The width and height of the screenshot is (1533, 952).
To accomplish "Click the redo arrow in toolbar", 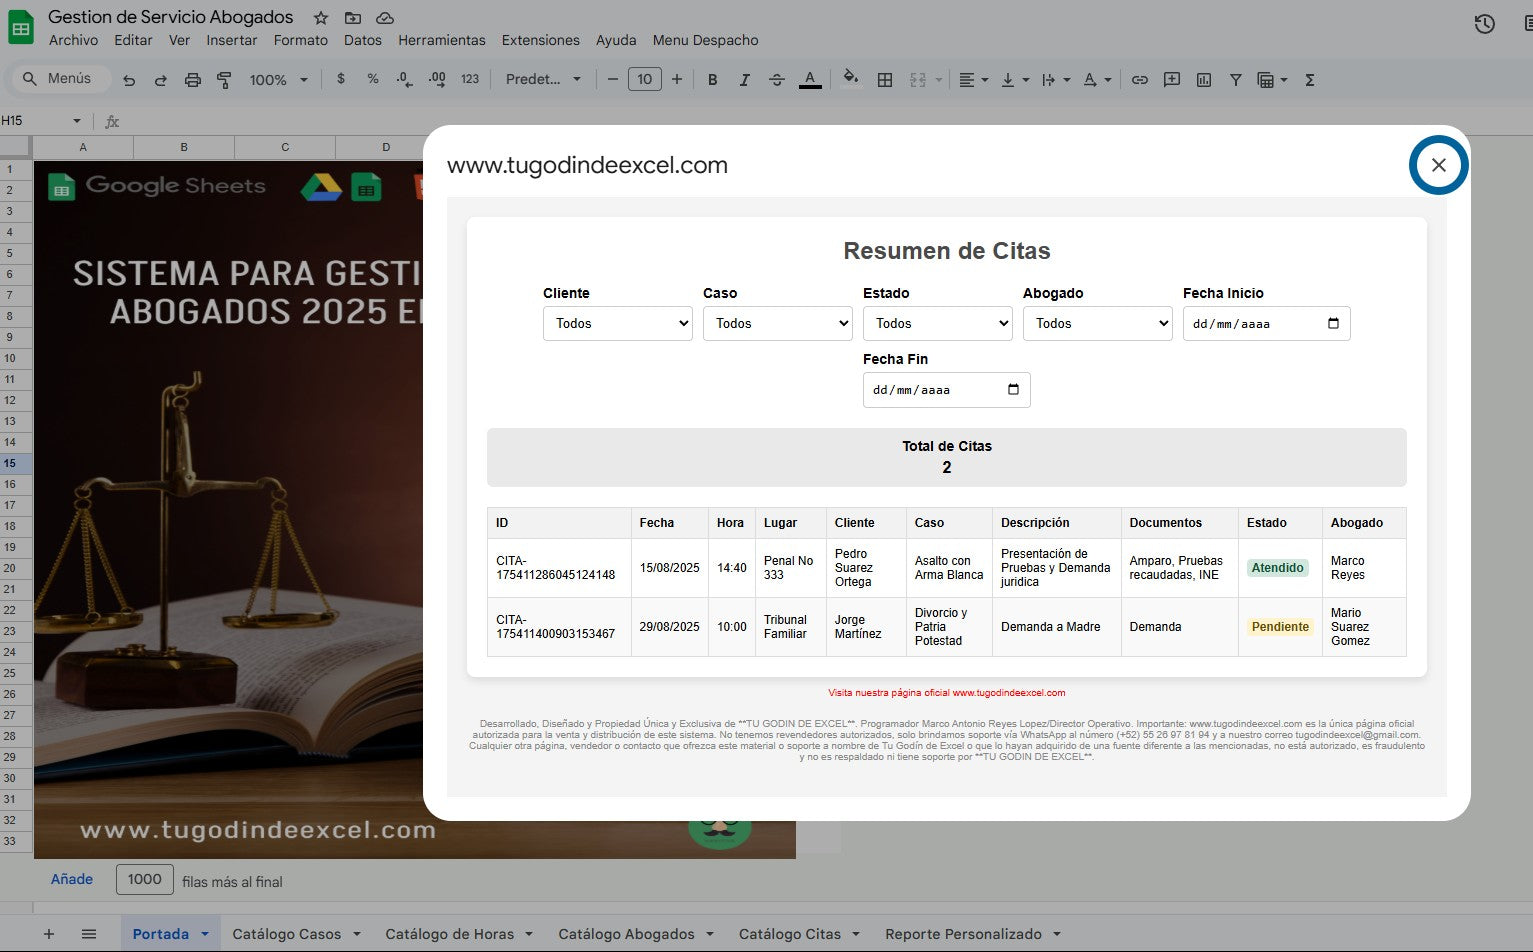I will coord(160,80).
